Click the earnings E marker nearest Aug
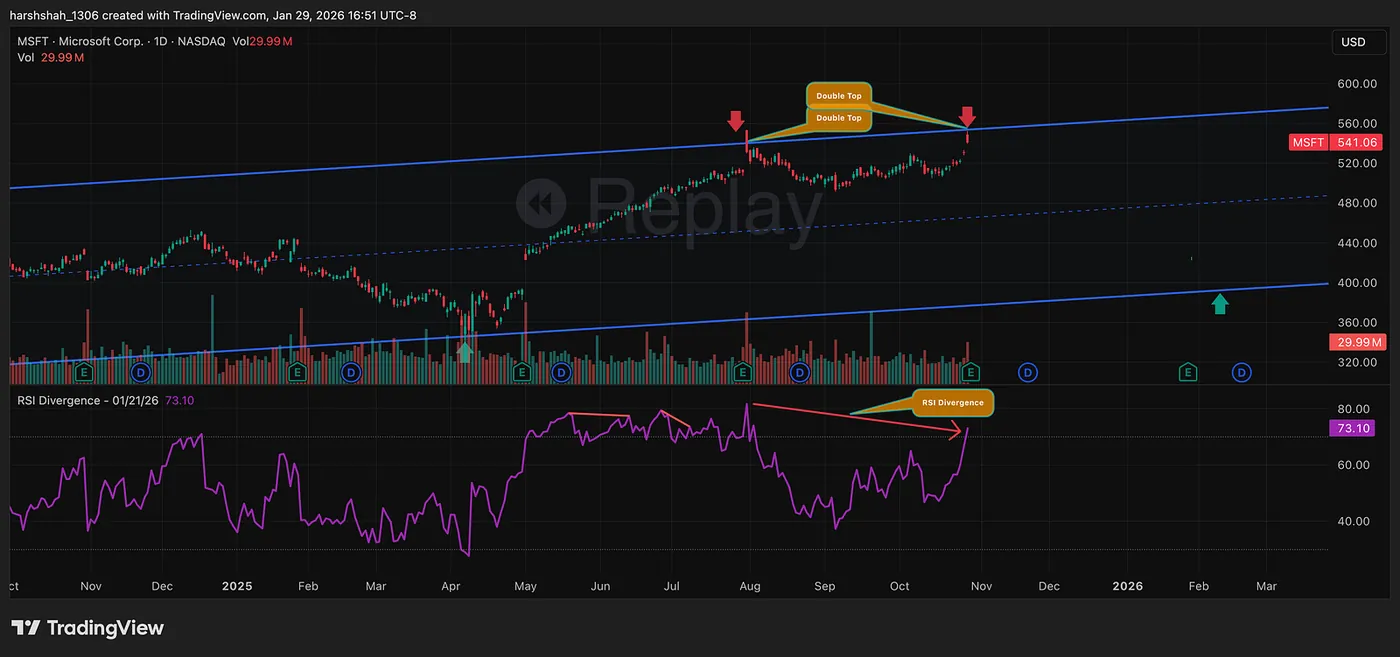This screenshot has width=1400, height=657. point(742,372)
